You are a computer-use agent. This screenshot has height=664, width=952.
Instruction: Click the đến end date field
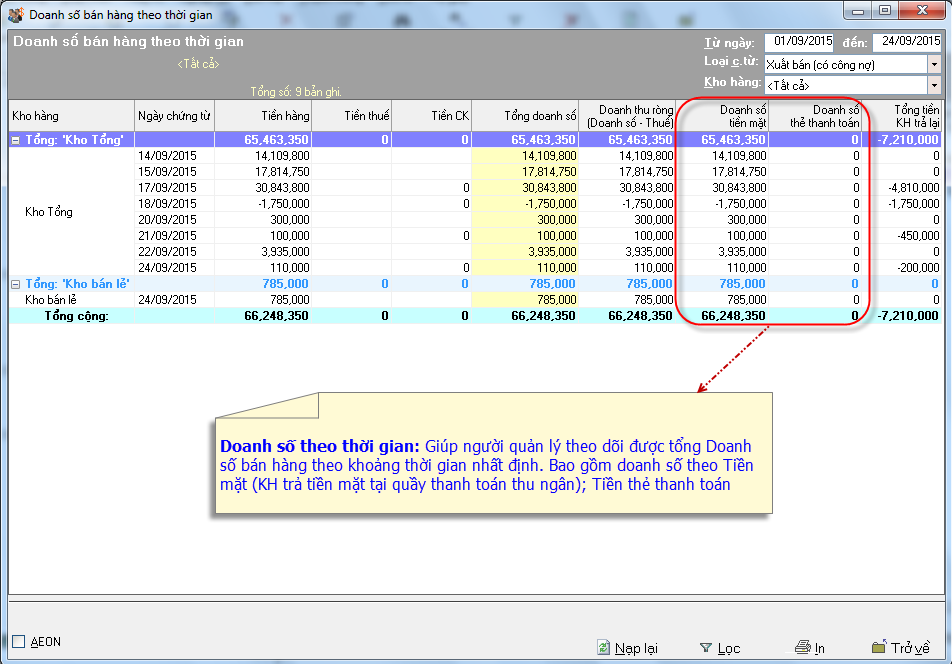pos(906,42)
